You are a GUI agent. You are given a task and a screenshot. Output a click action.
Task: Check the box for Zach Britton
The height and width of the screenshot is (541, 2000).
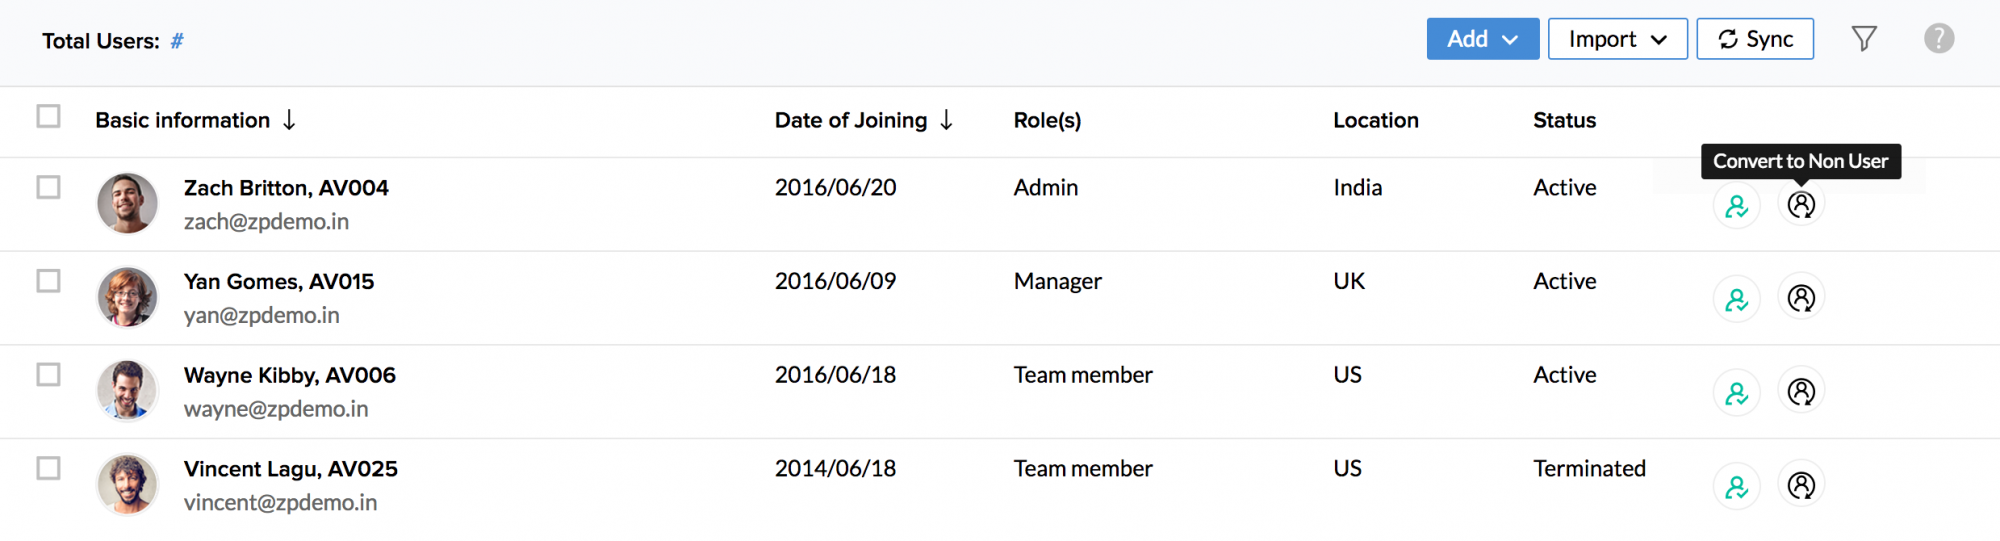pos(48,188)
